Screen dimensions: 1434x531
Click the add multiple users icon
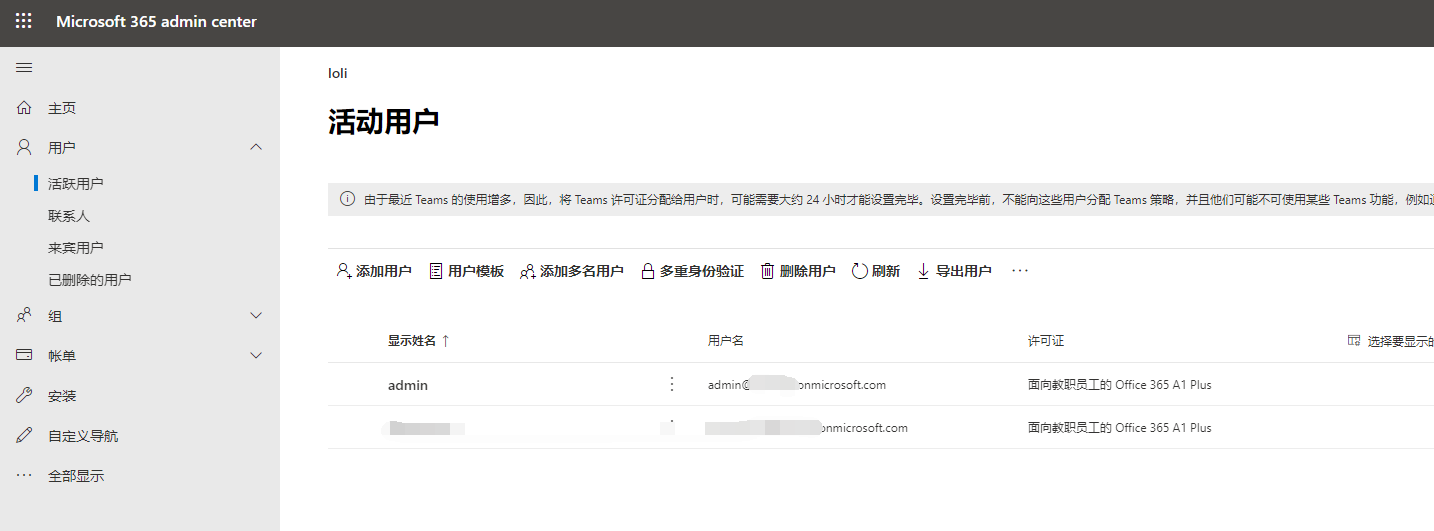coord(528,271)
